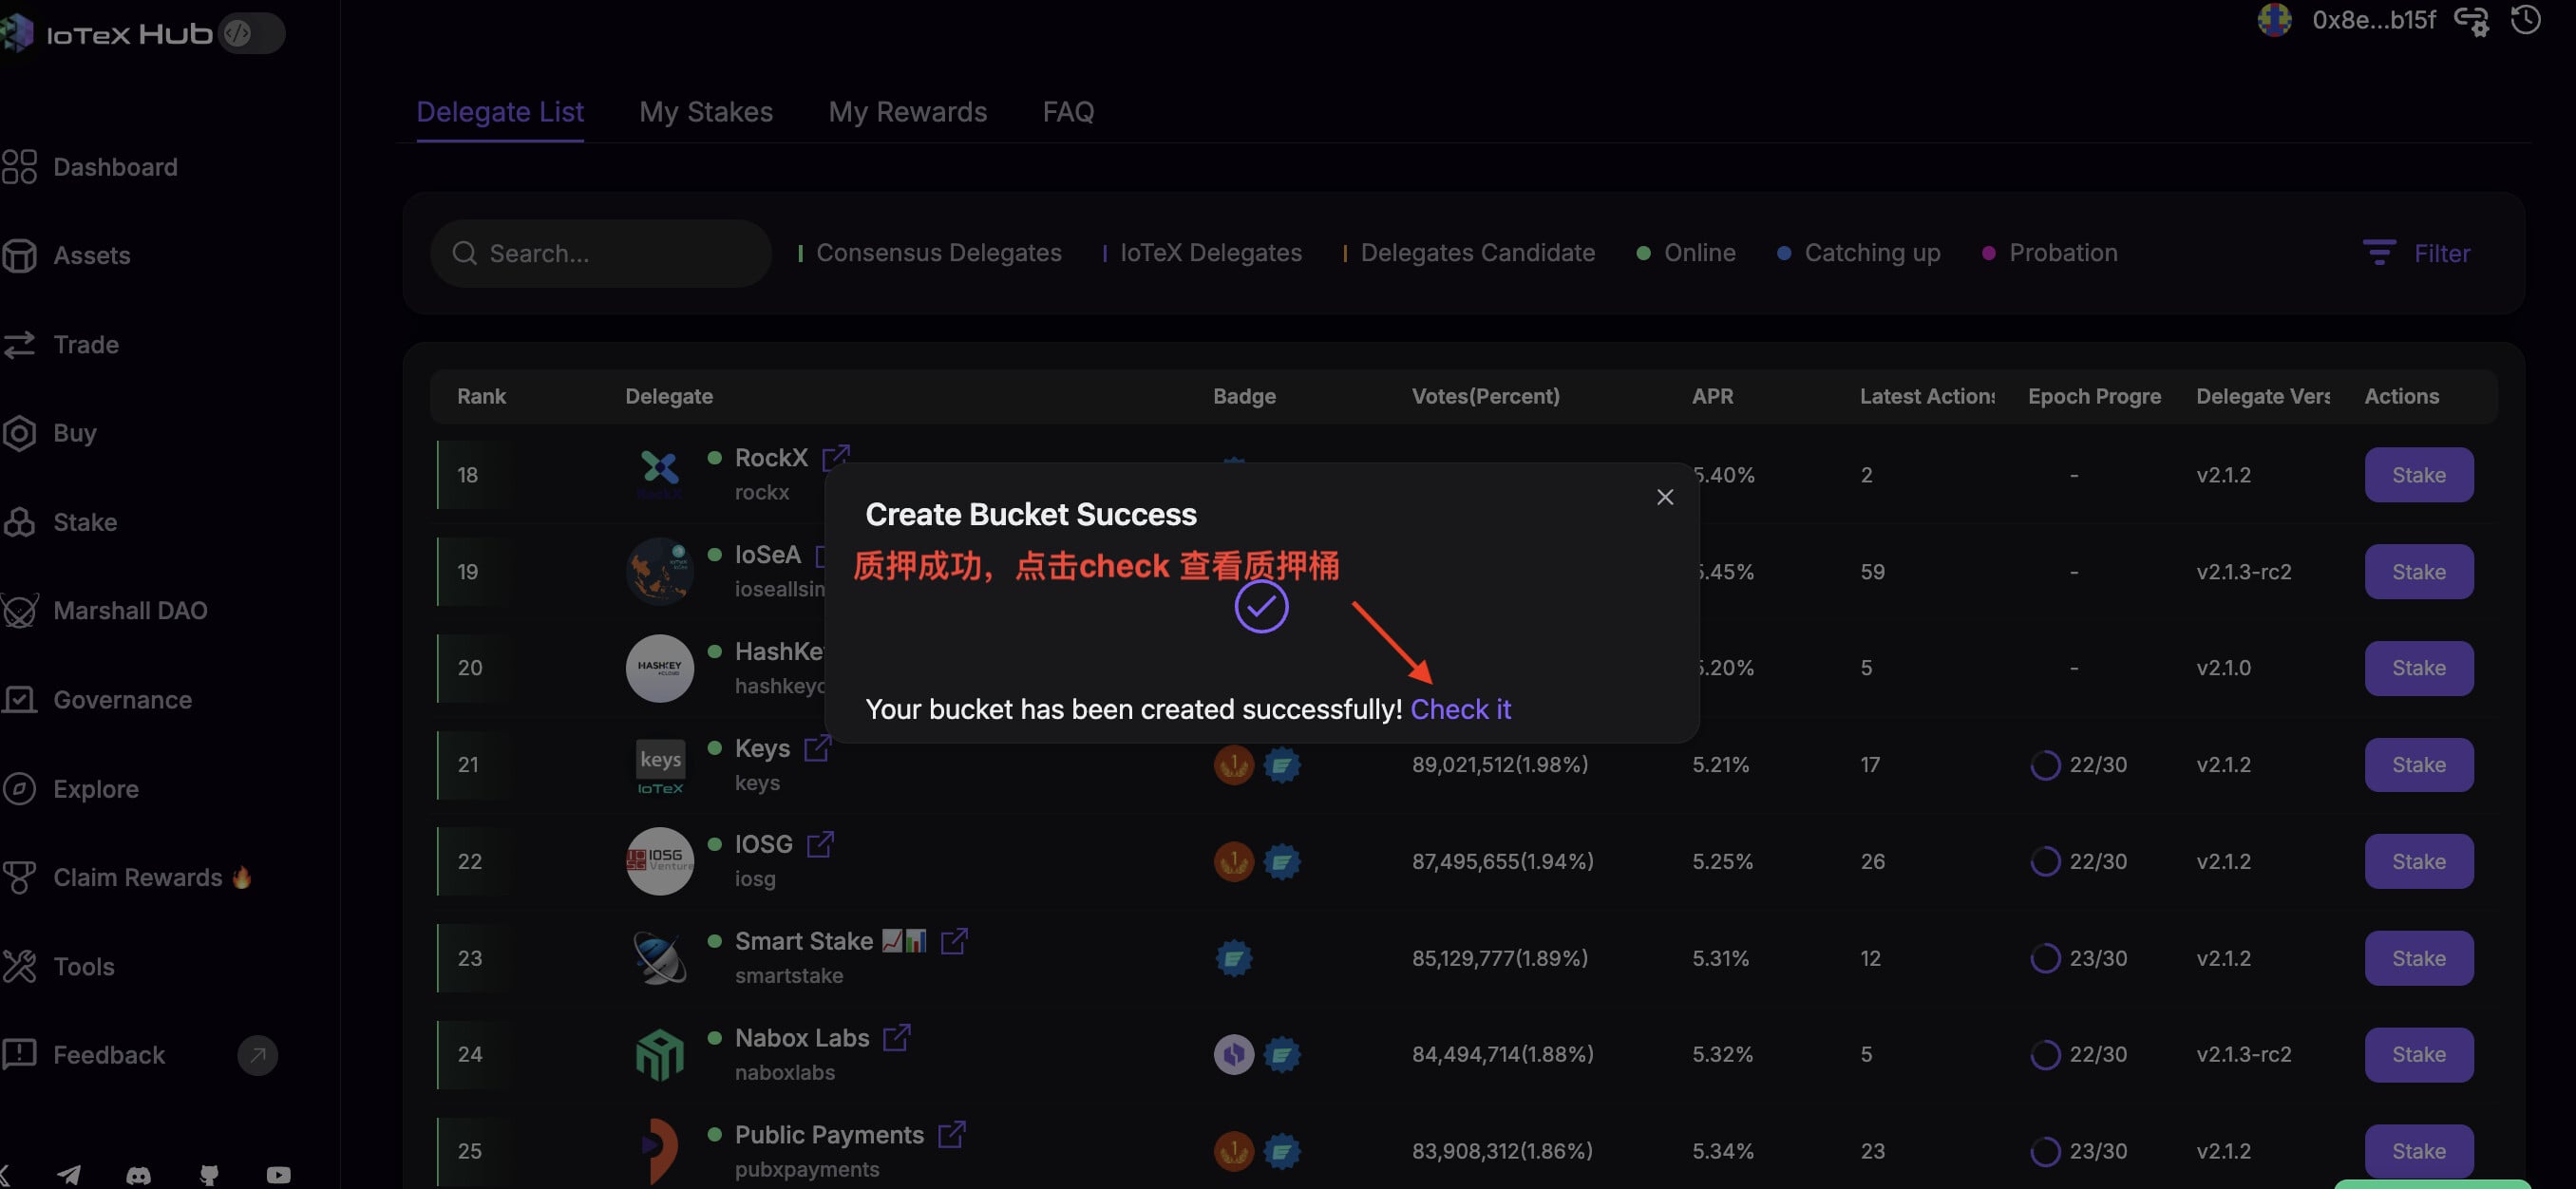Screen dimensions: 2576x1189
Task: Open the wallet address 0x8e...b15f menu
Action: (x=2373, y=20)
